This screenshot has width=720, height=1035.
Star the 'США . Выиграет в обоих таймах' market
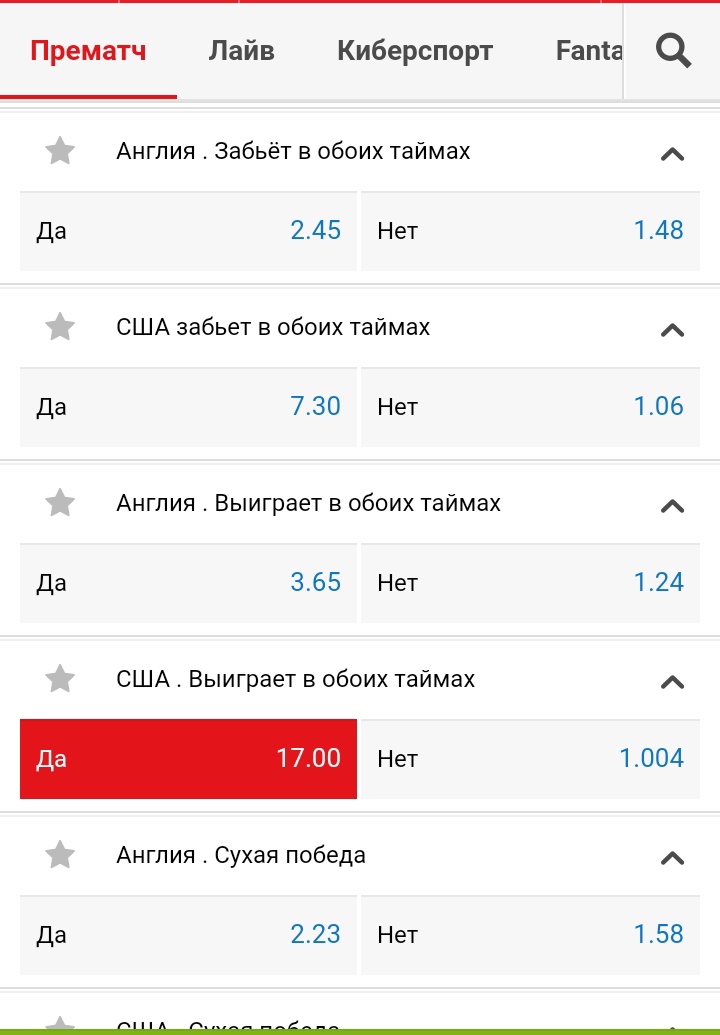point(60,679)
